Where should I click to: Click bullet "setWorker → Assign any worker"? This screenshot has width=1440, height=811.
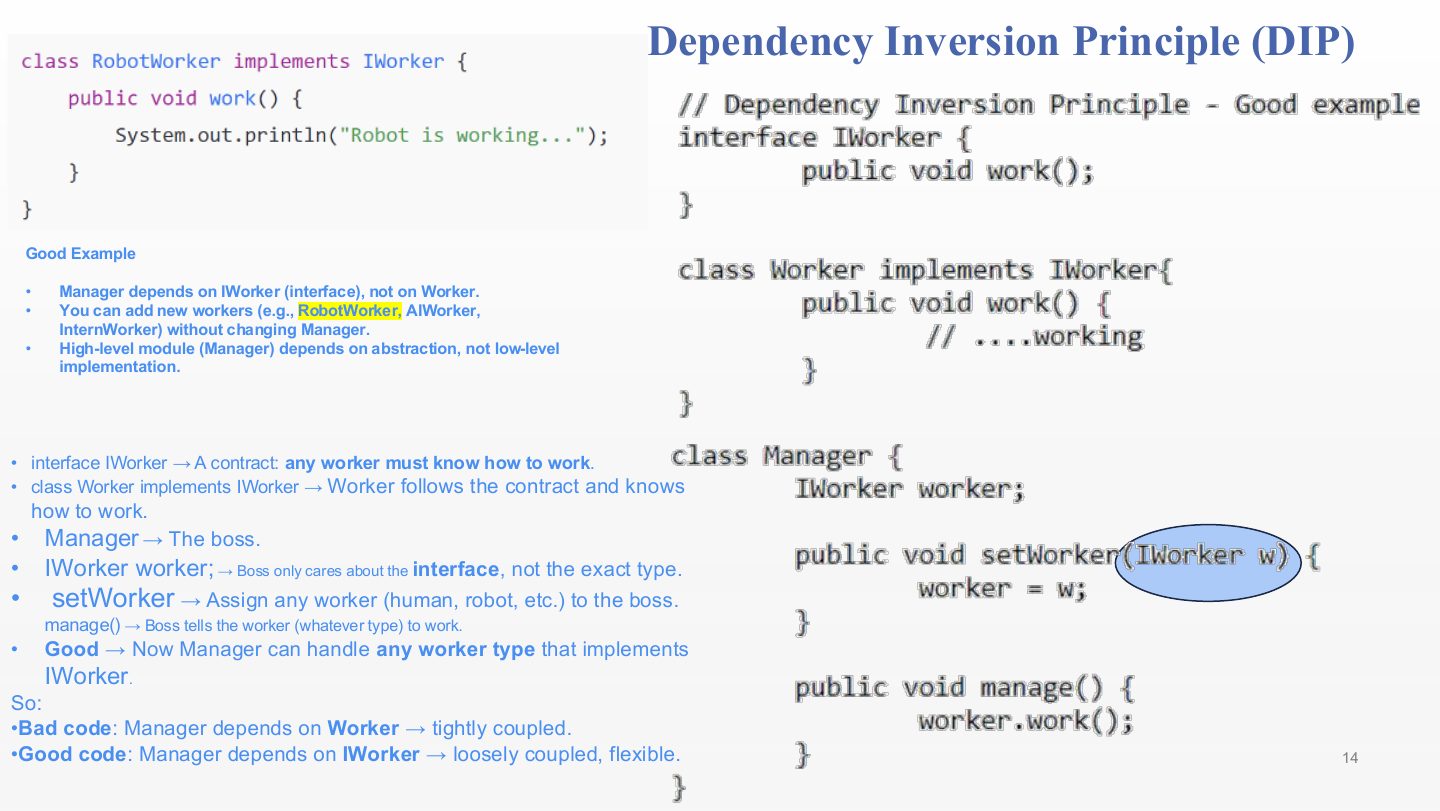click(x=365, y=600)
